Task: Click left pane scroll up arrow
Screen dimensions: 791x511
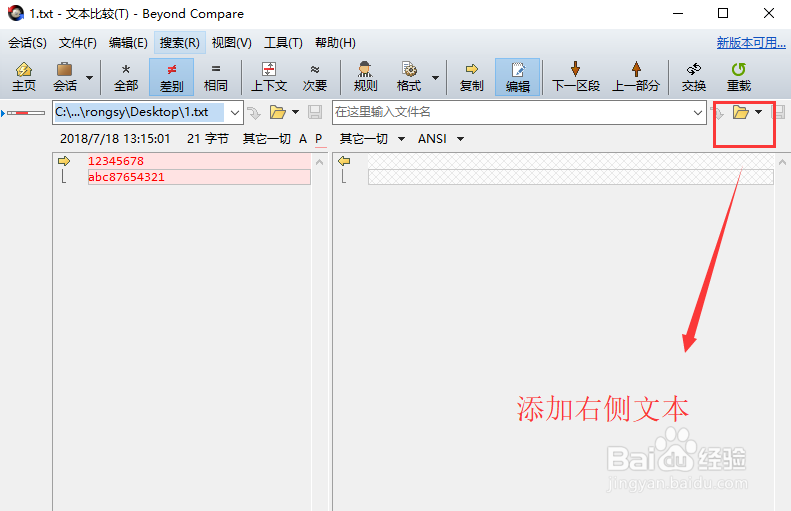Action: (319, 162)
